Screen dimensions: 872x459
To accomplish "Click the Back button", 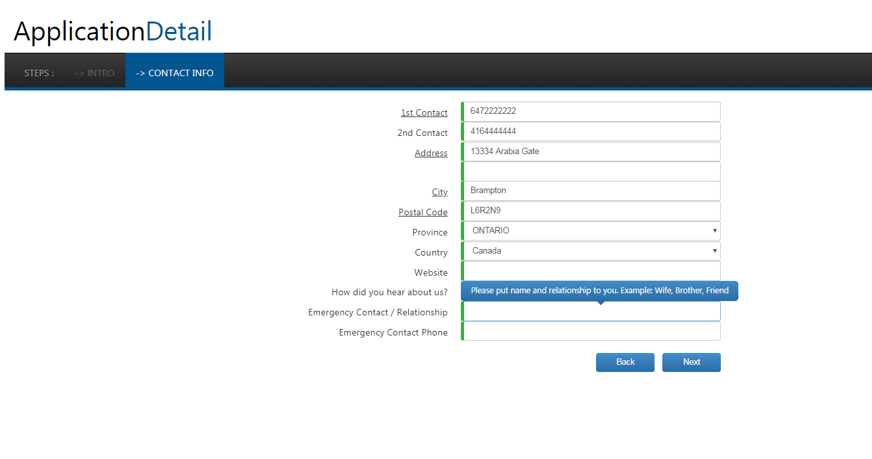I will [x=625, y=362].
